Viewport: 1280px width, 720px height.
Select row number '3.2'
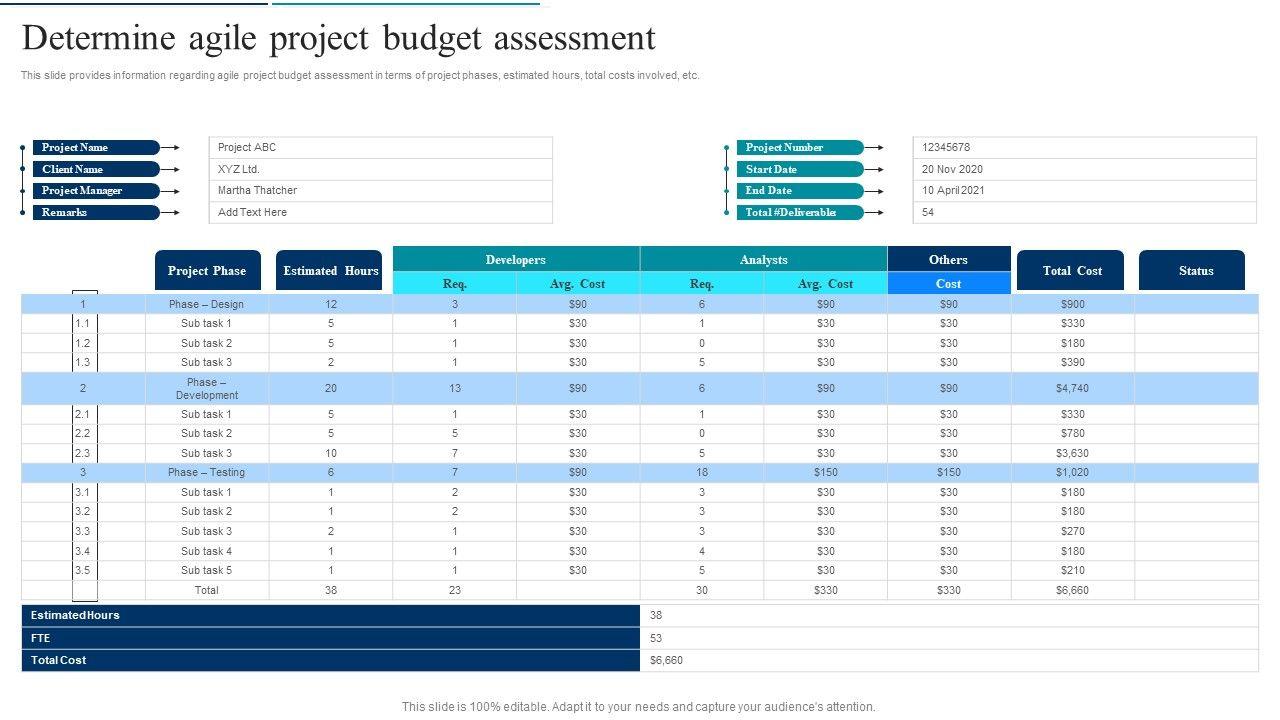(83, 511)
